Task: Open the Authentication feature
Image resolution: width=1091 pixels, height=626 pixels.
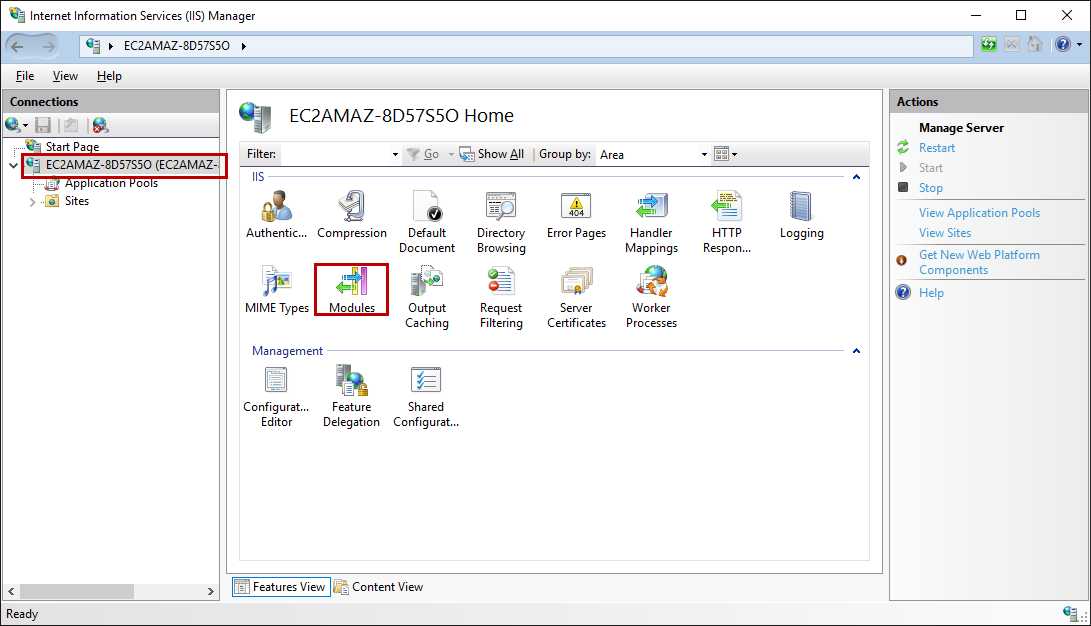Action: click(x=276, y=215)
